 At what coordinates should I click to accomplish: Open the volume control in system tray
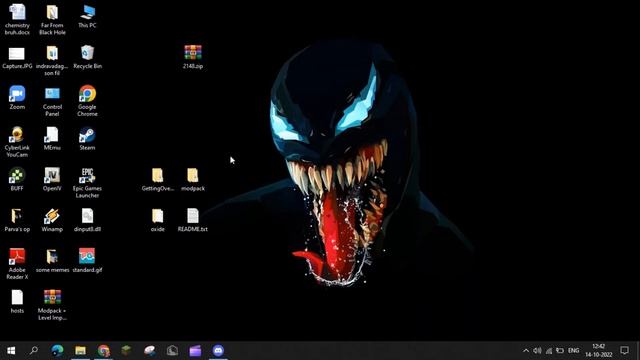[537, 351]
